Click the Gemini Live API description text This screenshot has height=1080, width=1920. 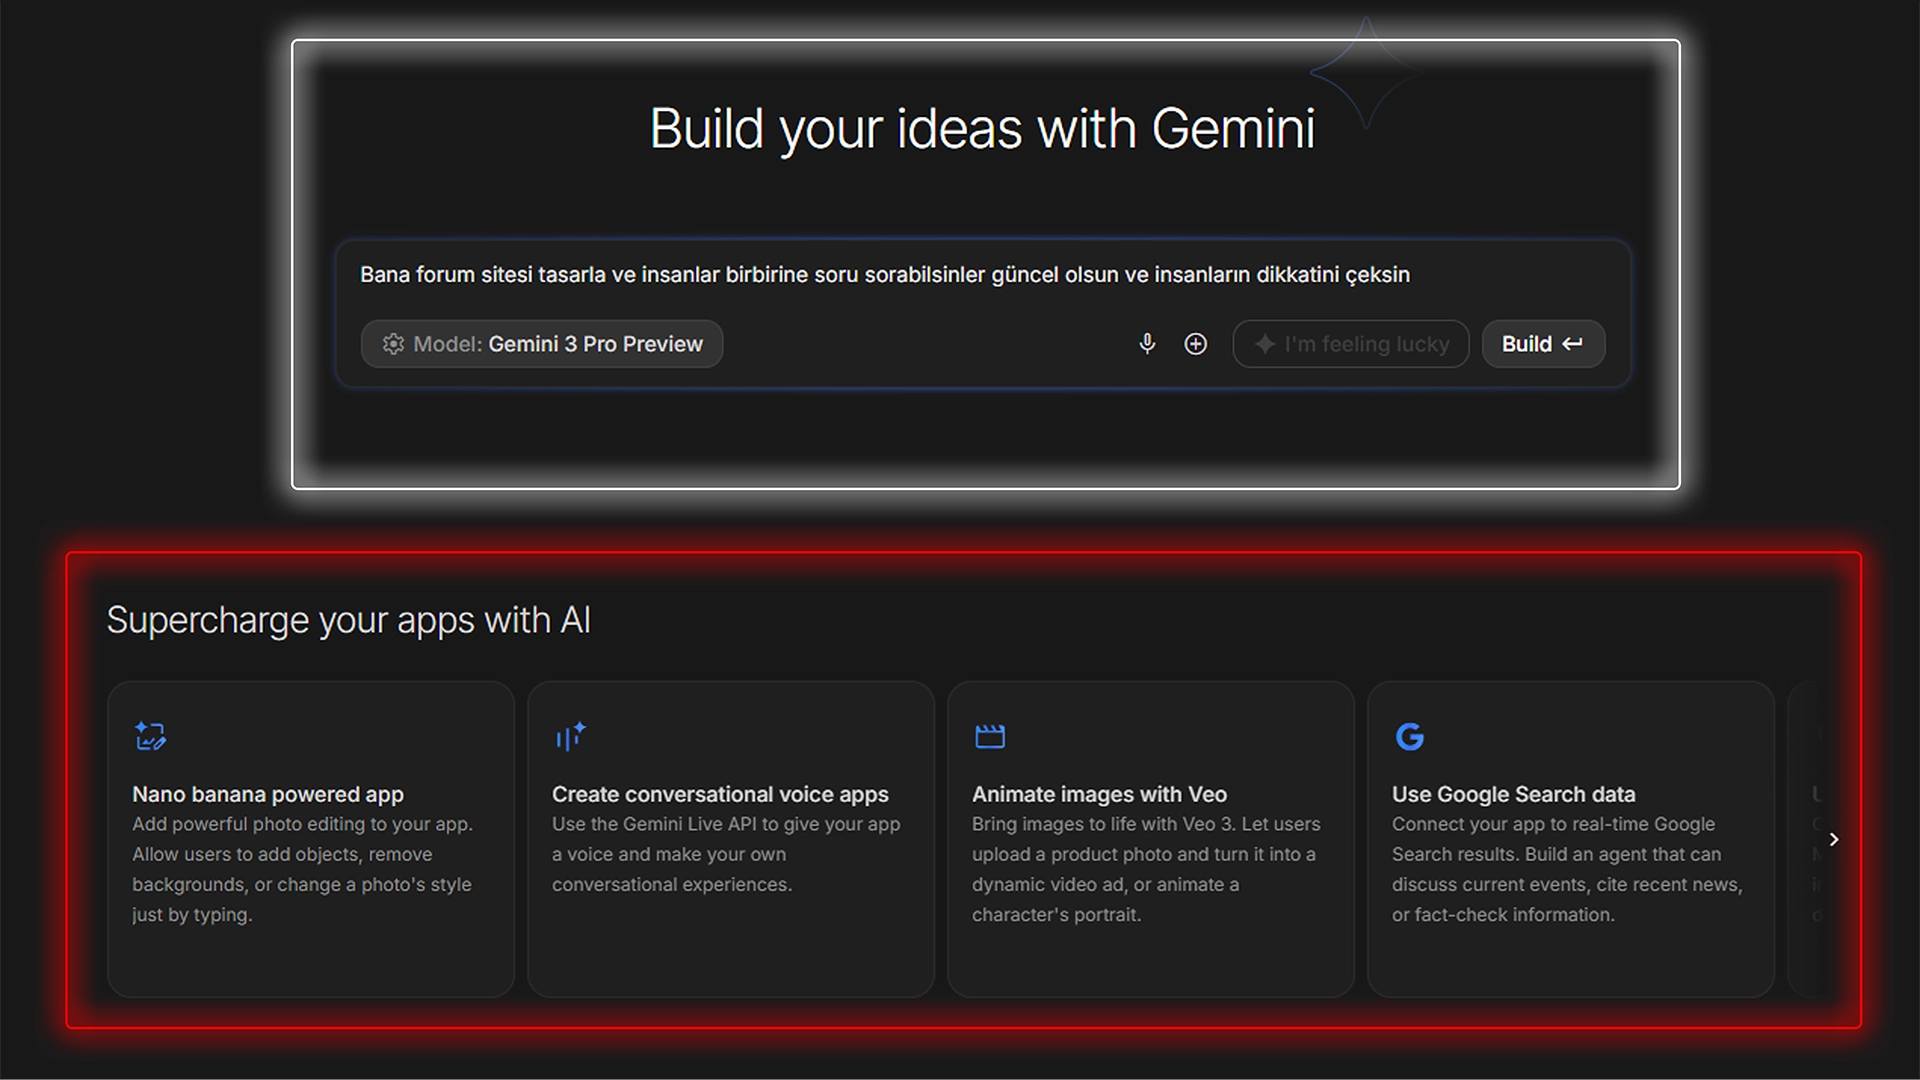726,854
